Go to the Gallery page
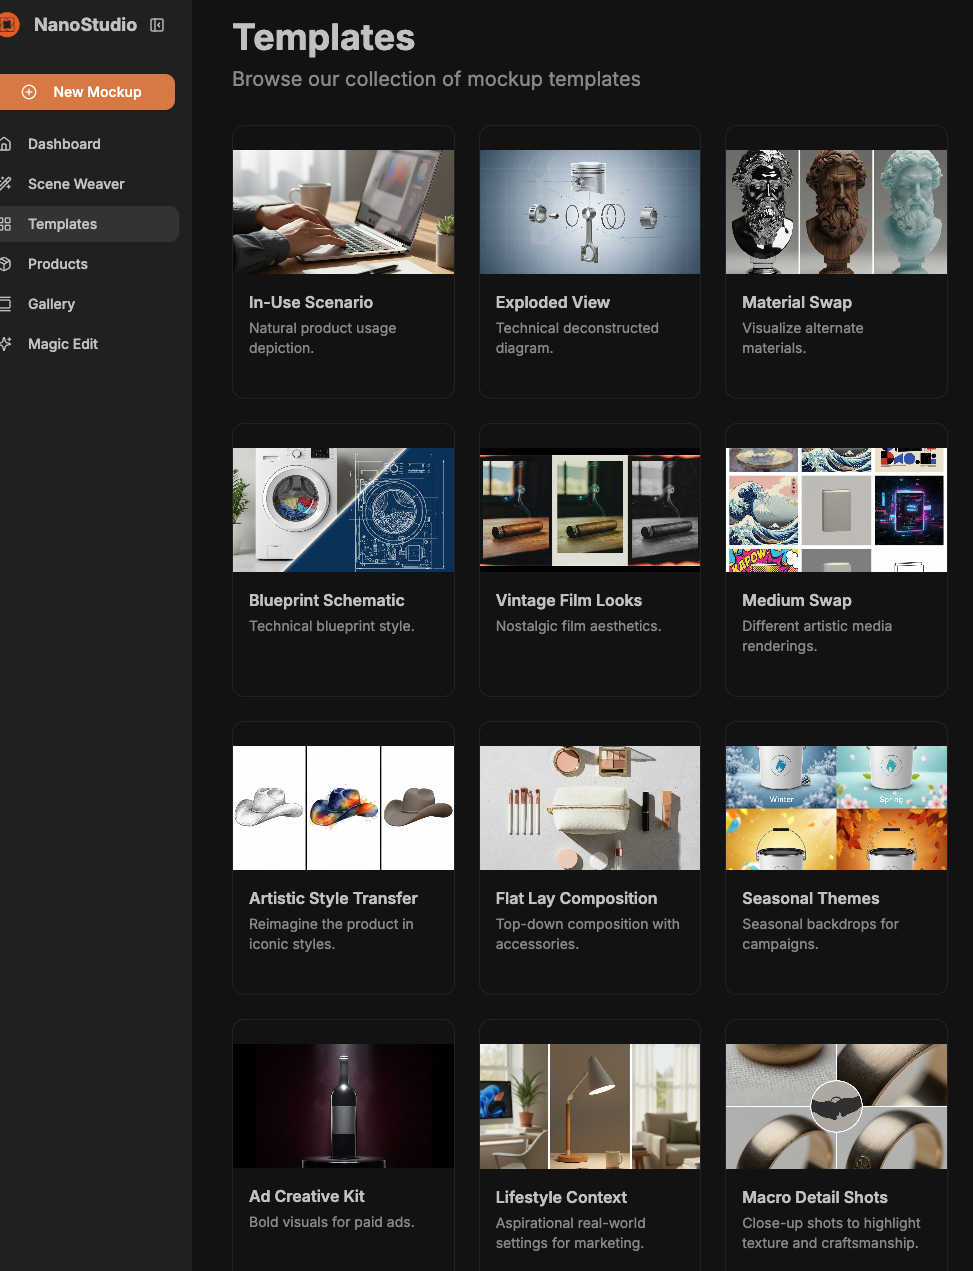 tap(51, 304)
